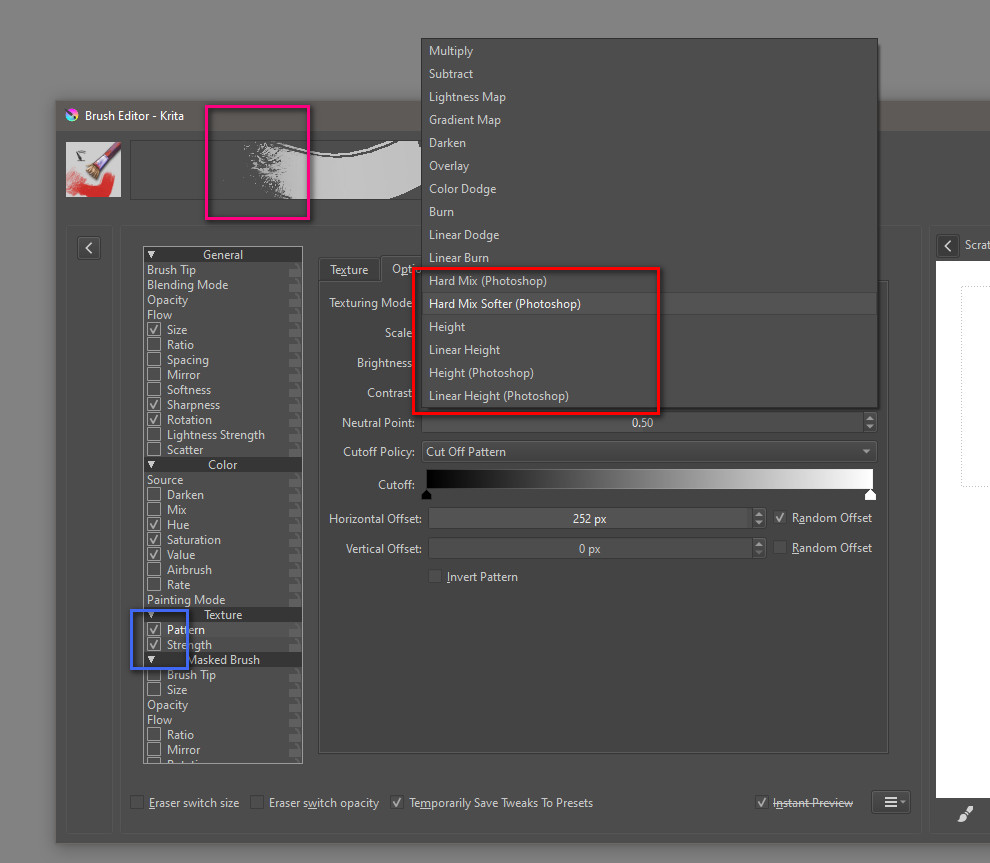Decrease Vertical Offset with down arrow
Viewport: 990px width, 863px height.
(759, 553)
